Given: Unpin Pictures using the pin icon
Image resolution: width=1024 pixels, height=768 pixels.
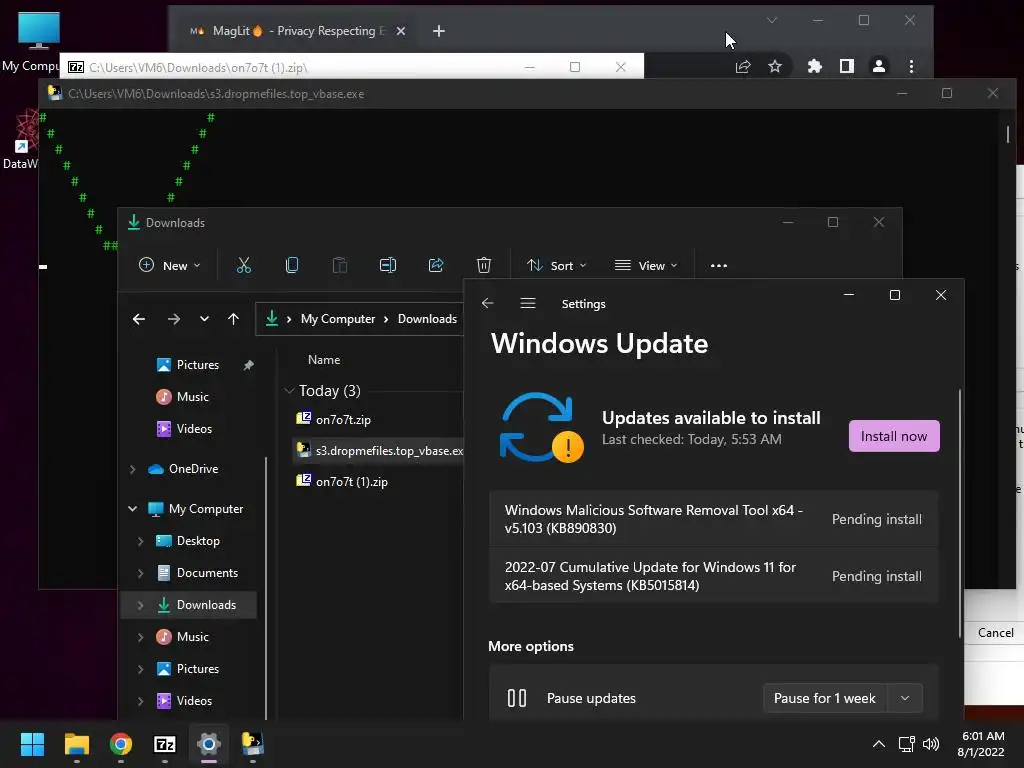Looking at the screenshot, I should click(x=248, y=365).
